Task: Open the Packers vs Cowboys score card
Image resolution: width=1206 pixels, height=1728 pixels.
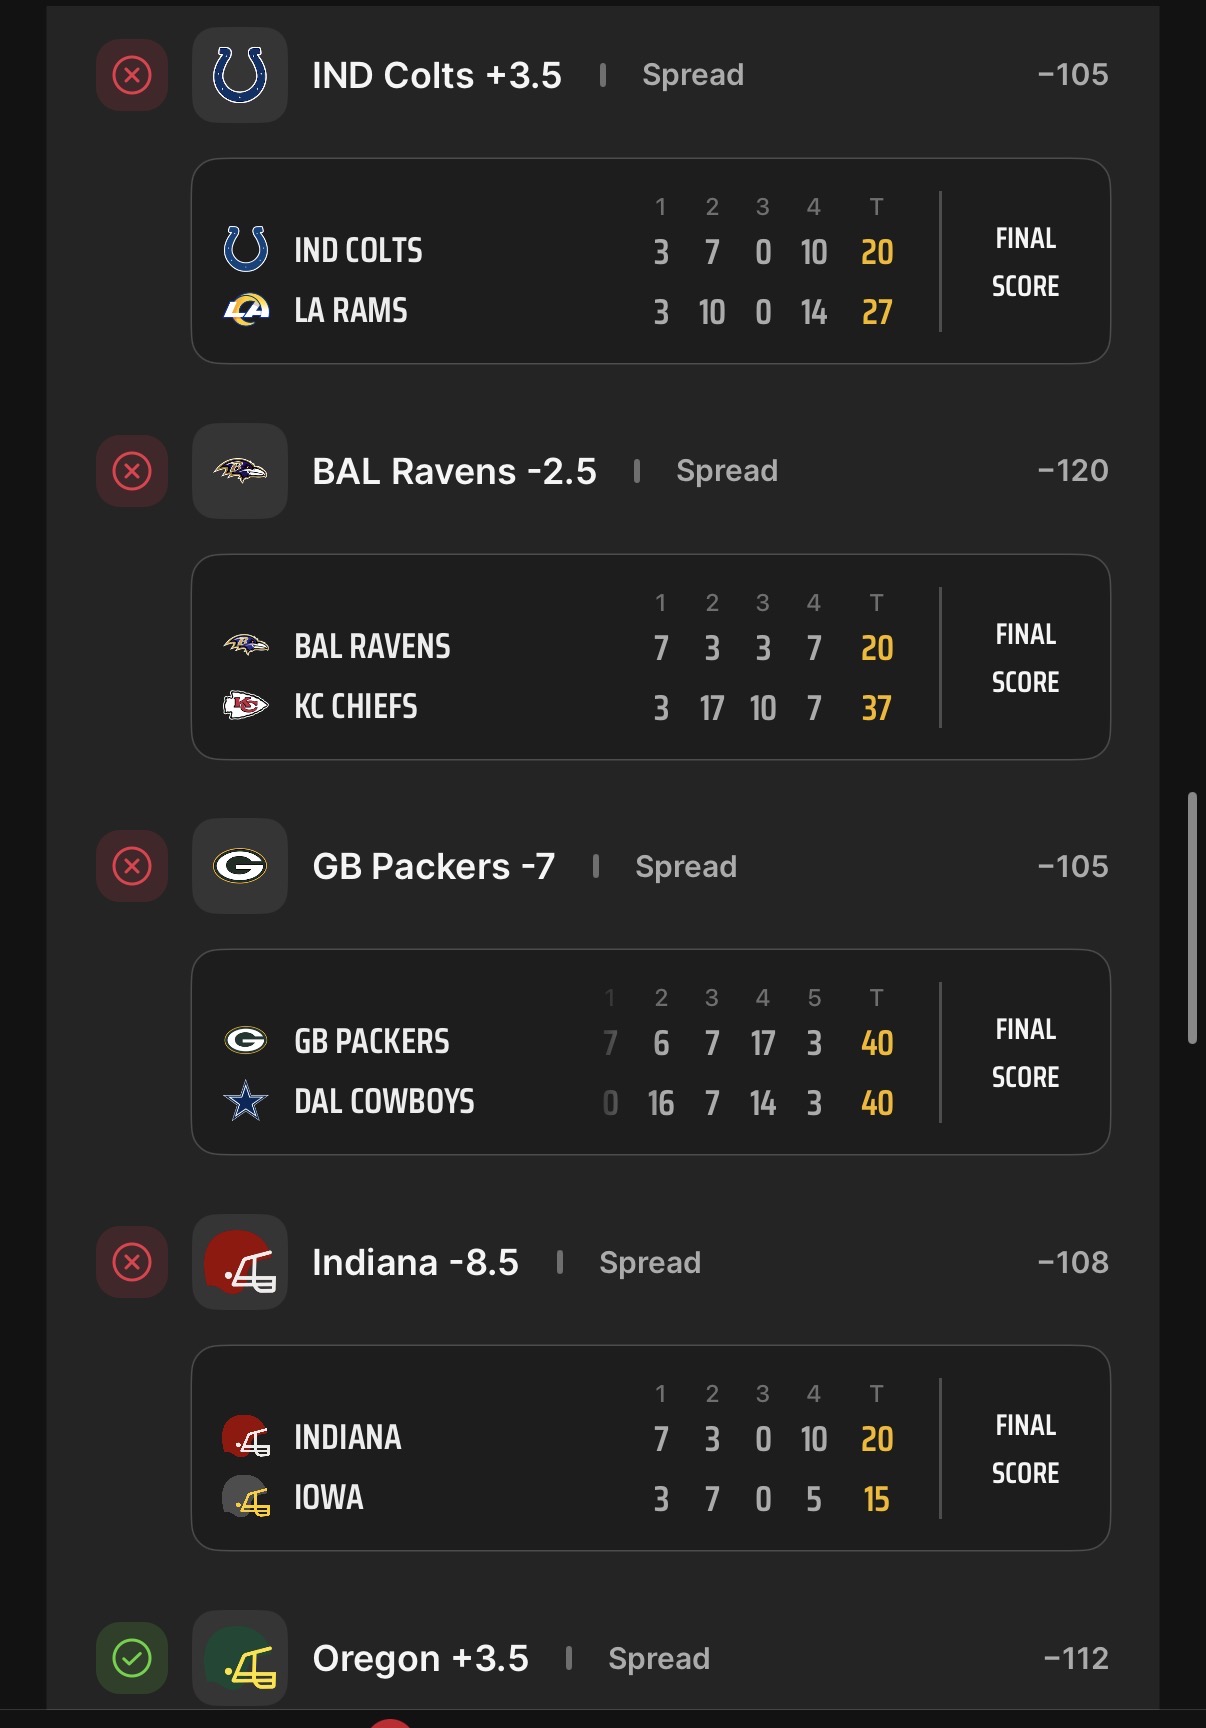Action: 650,1052
